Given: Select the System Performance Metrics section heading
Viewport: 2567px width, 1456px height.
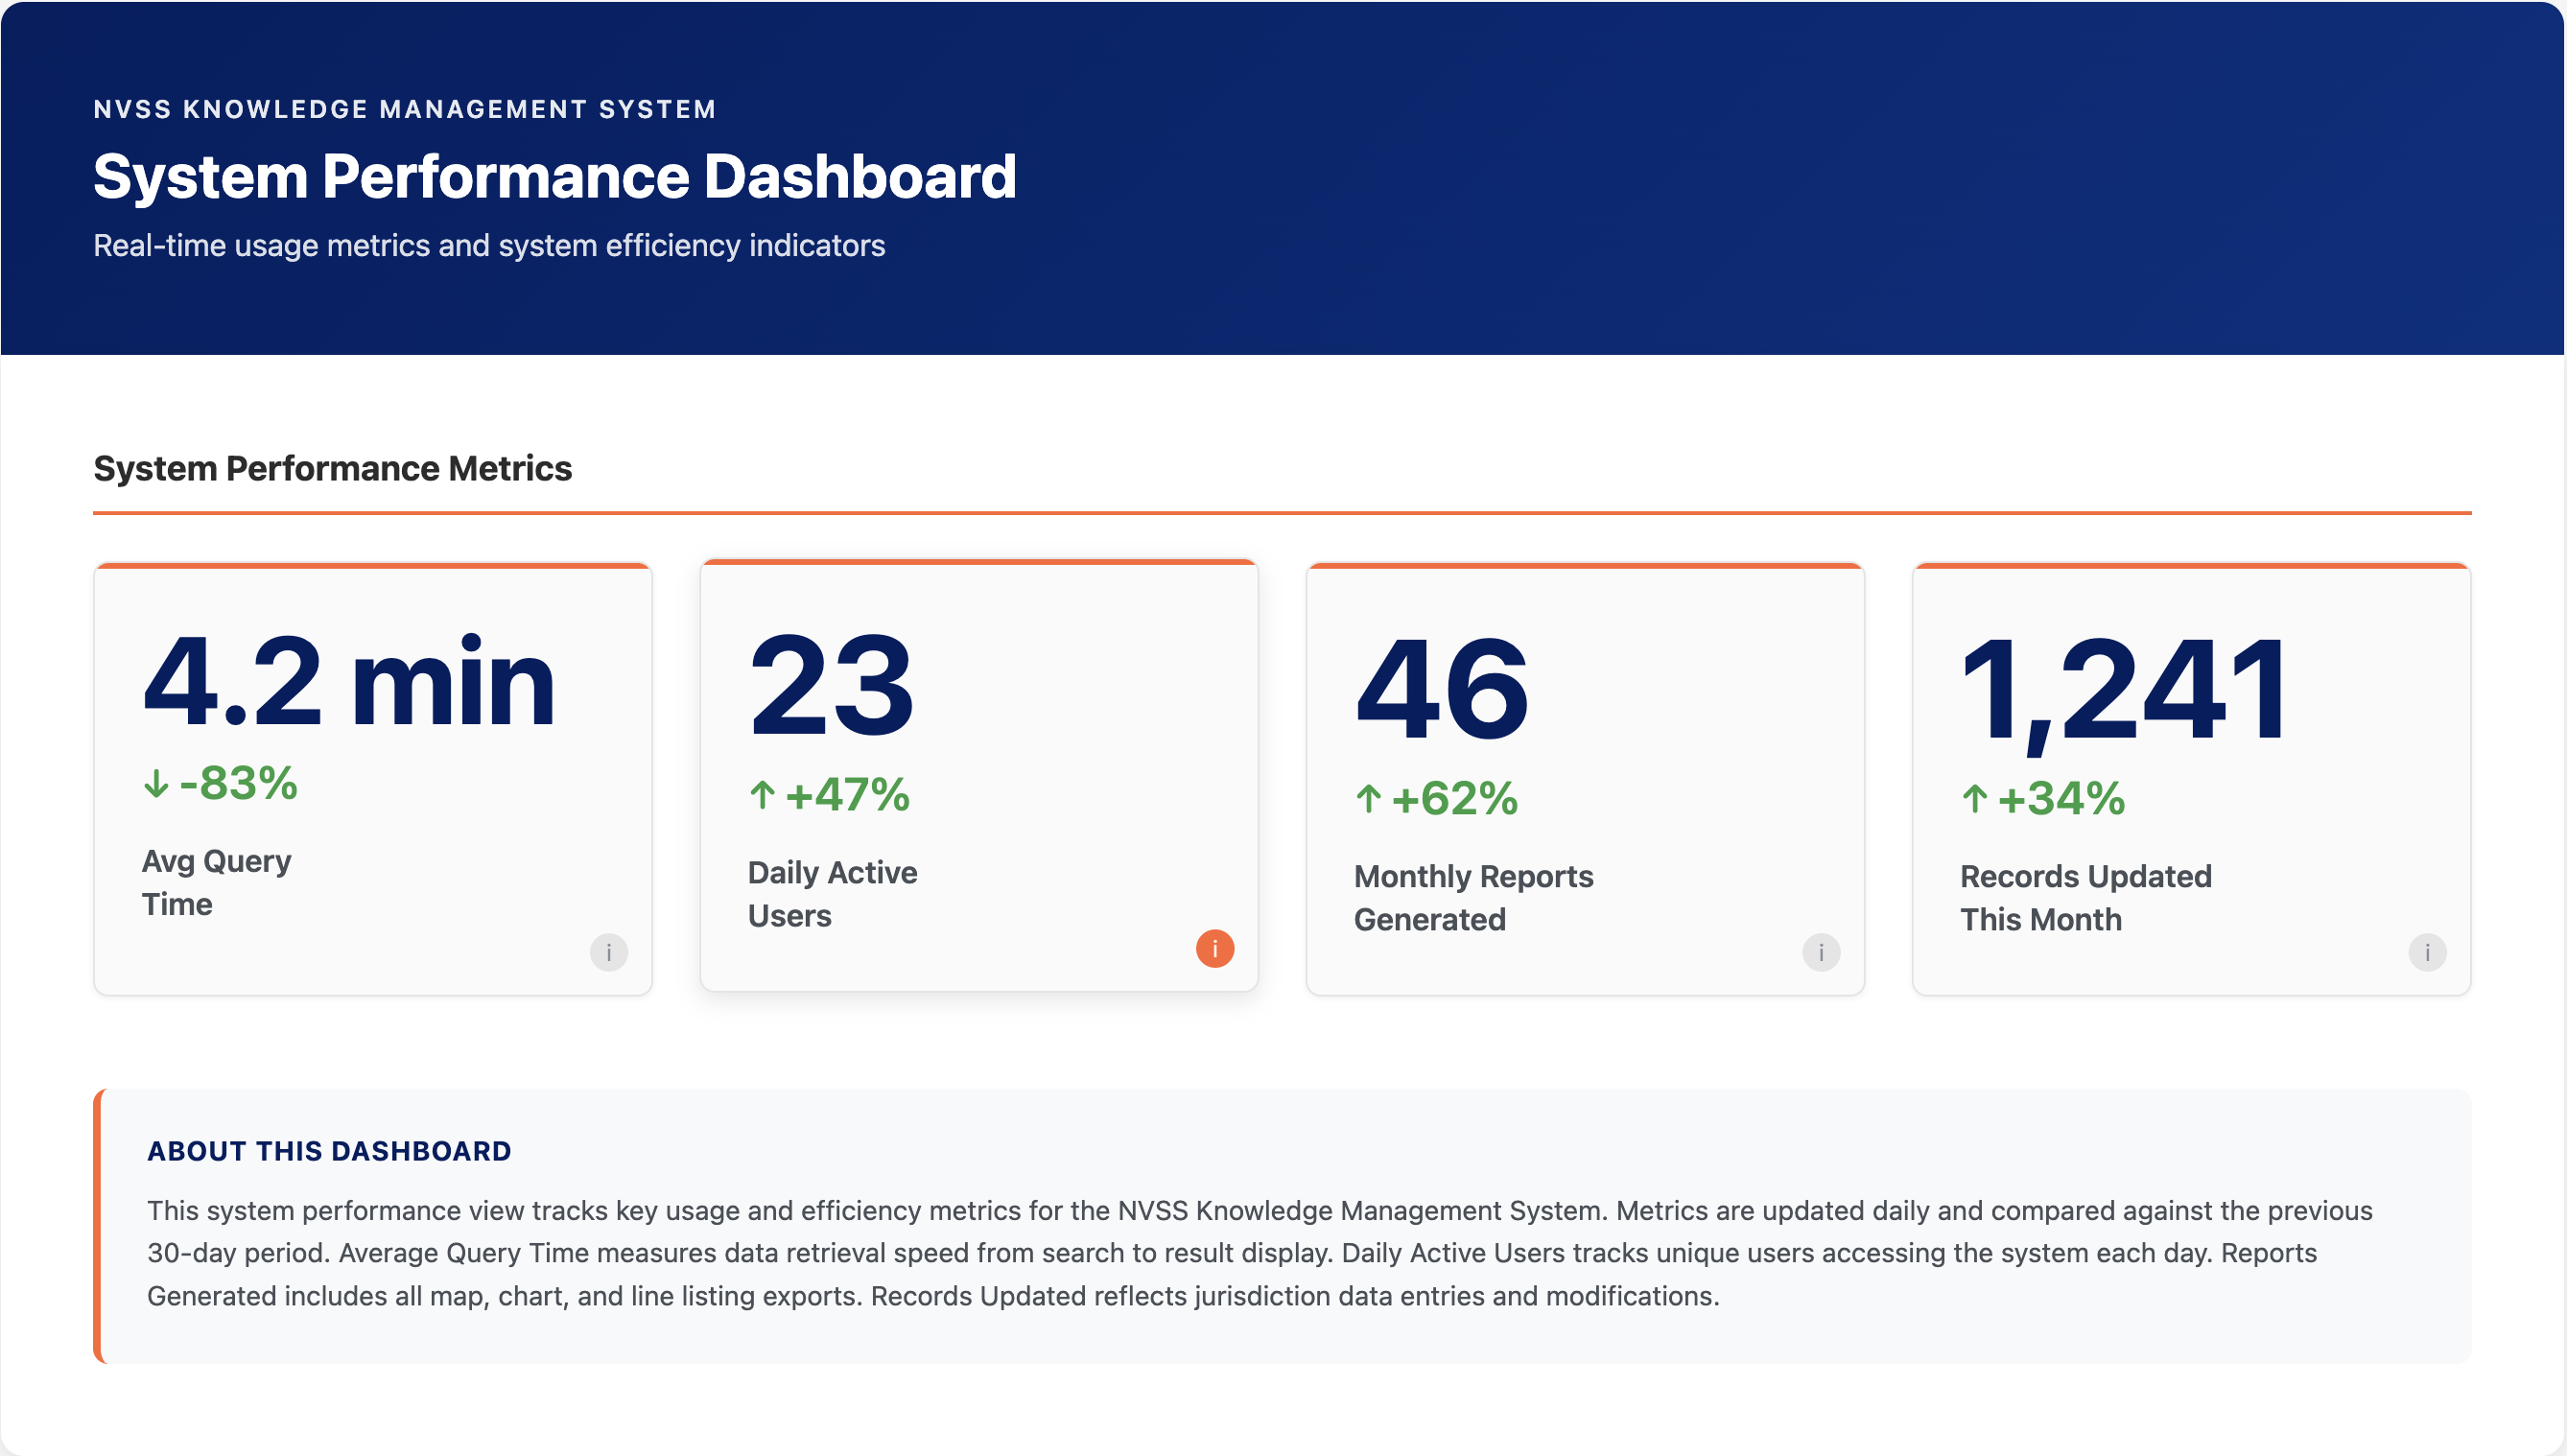Looking at the screenshot, I should pos(332,468).
